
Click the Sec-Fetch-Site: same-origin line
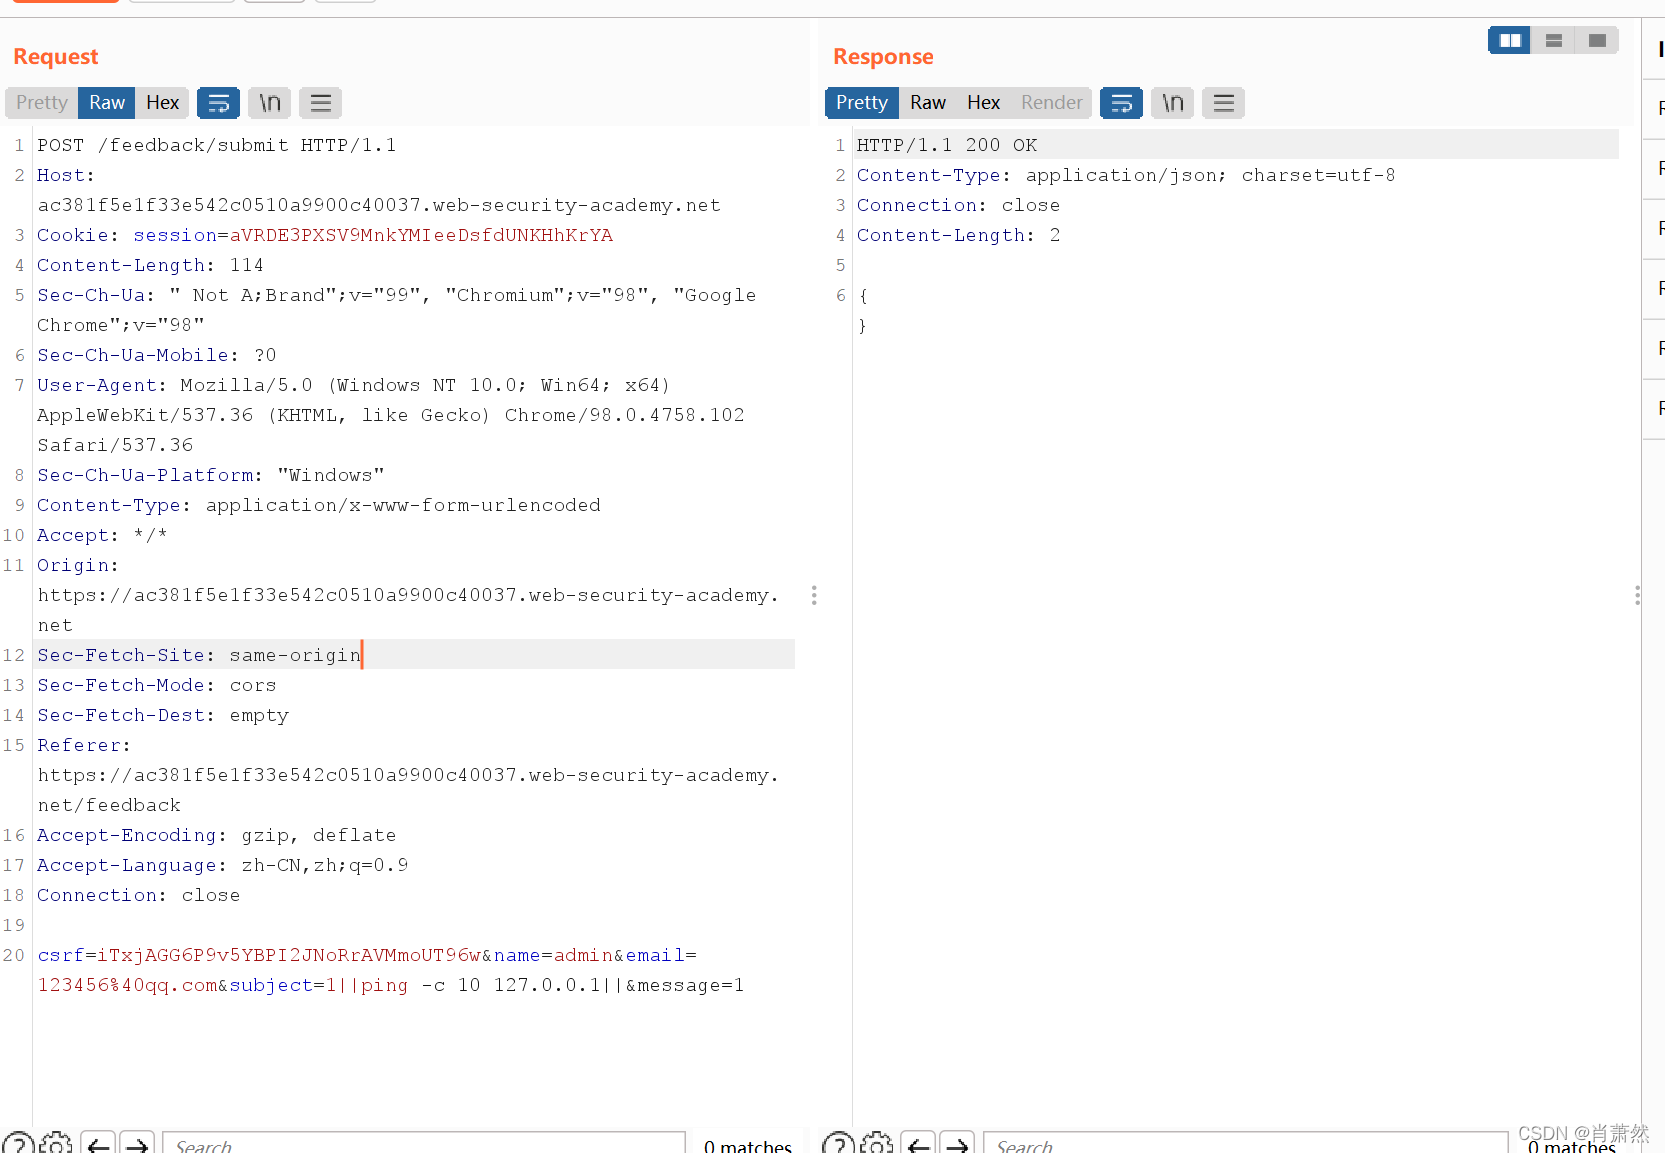click(x=199, y=655)
